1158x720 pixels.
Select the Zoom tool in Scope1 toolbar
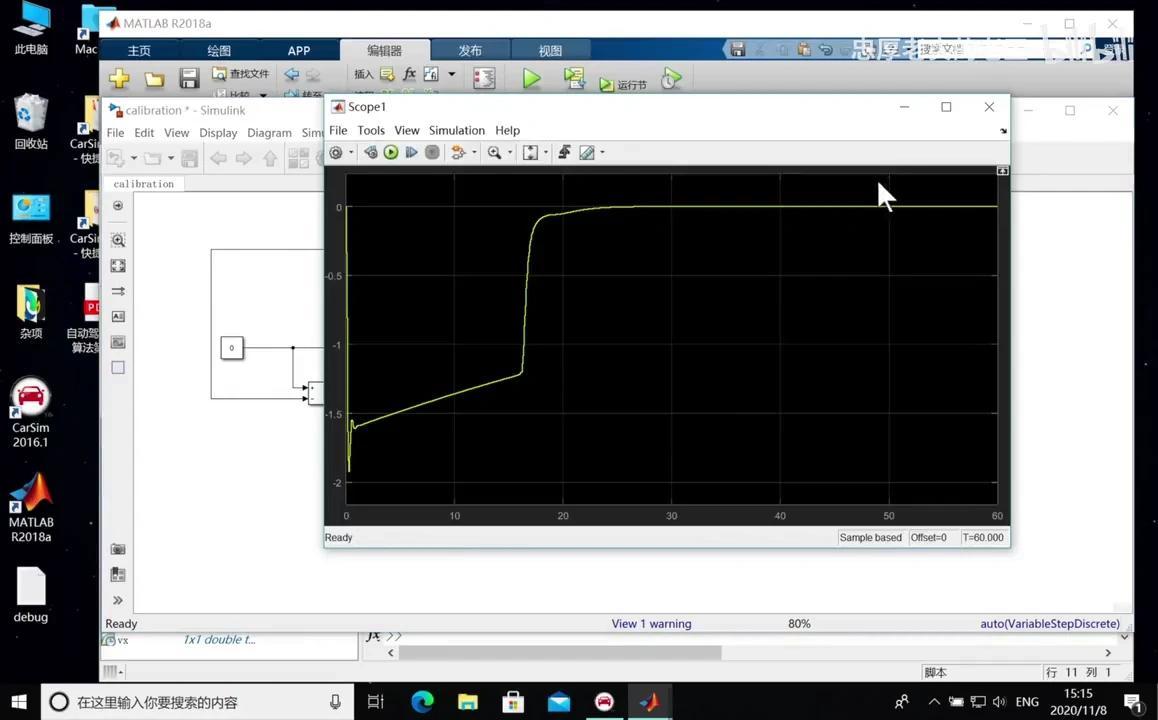pyautogui.click(x=494, y=153)
